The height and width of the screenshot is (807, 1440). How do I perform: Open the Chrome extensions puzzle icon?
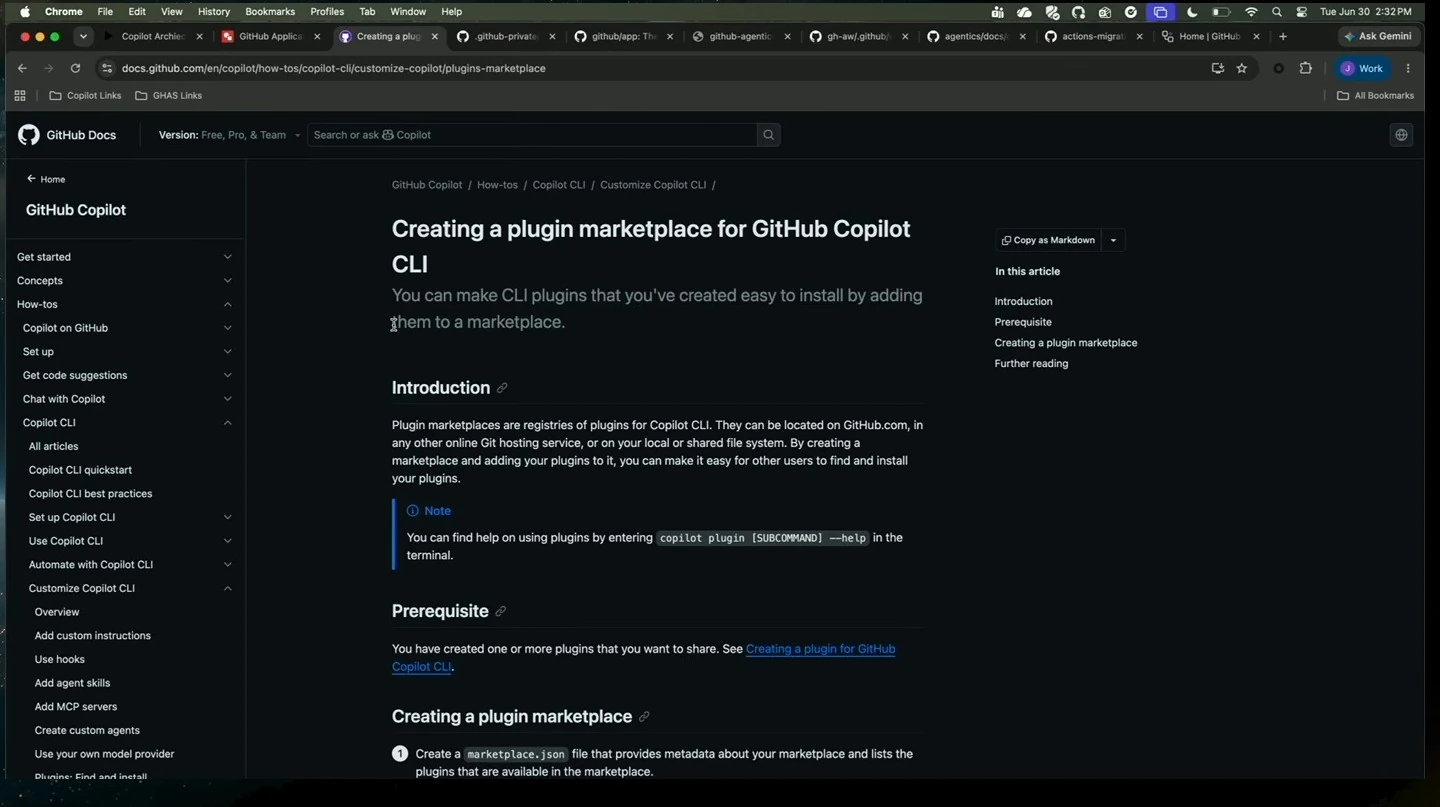[1305, 68]
